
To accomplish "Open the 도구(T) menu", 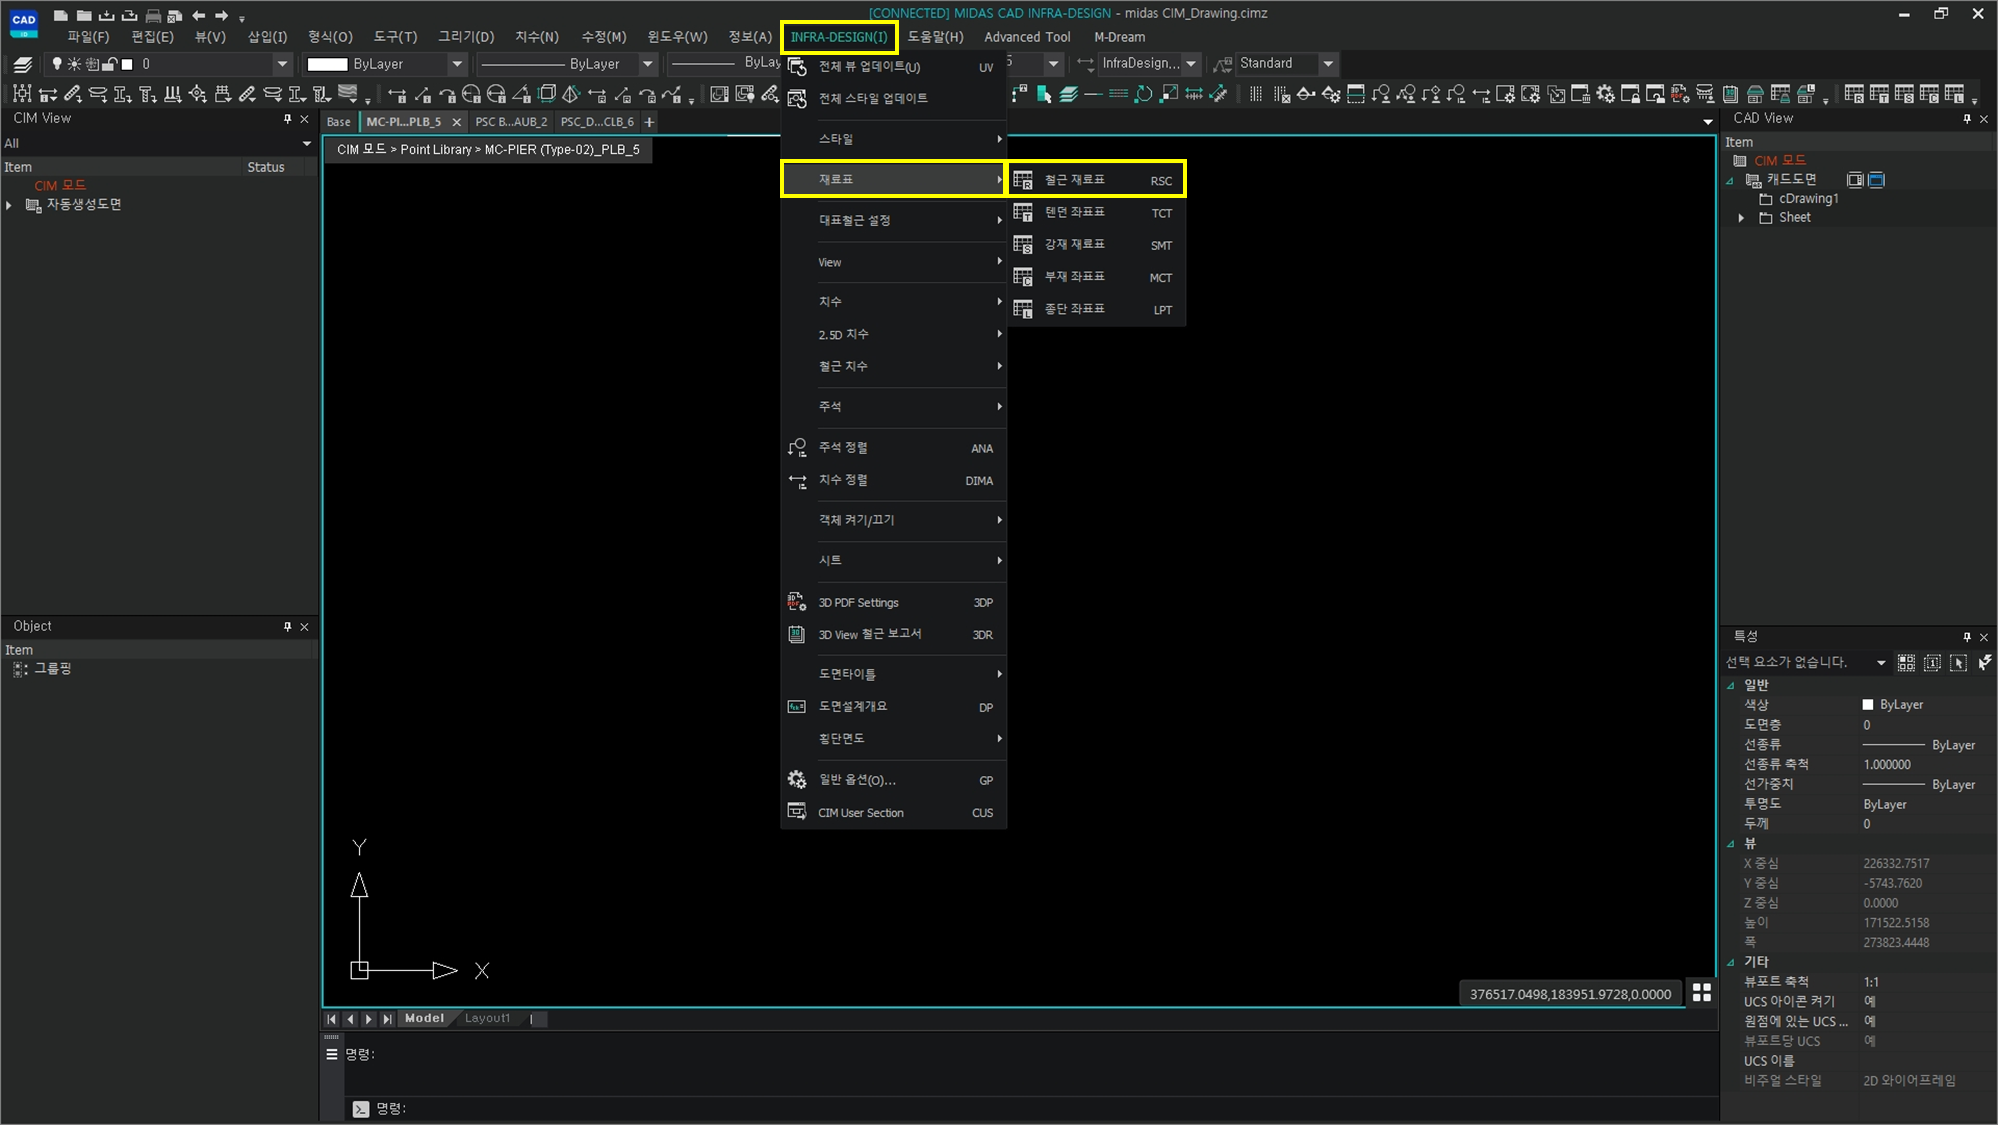I will coord(395,37).
